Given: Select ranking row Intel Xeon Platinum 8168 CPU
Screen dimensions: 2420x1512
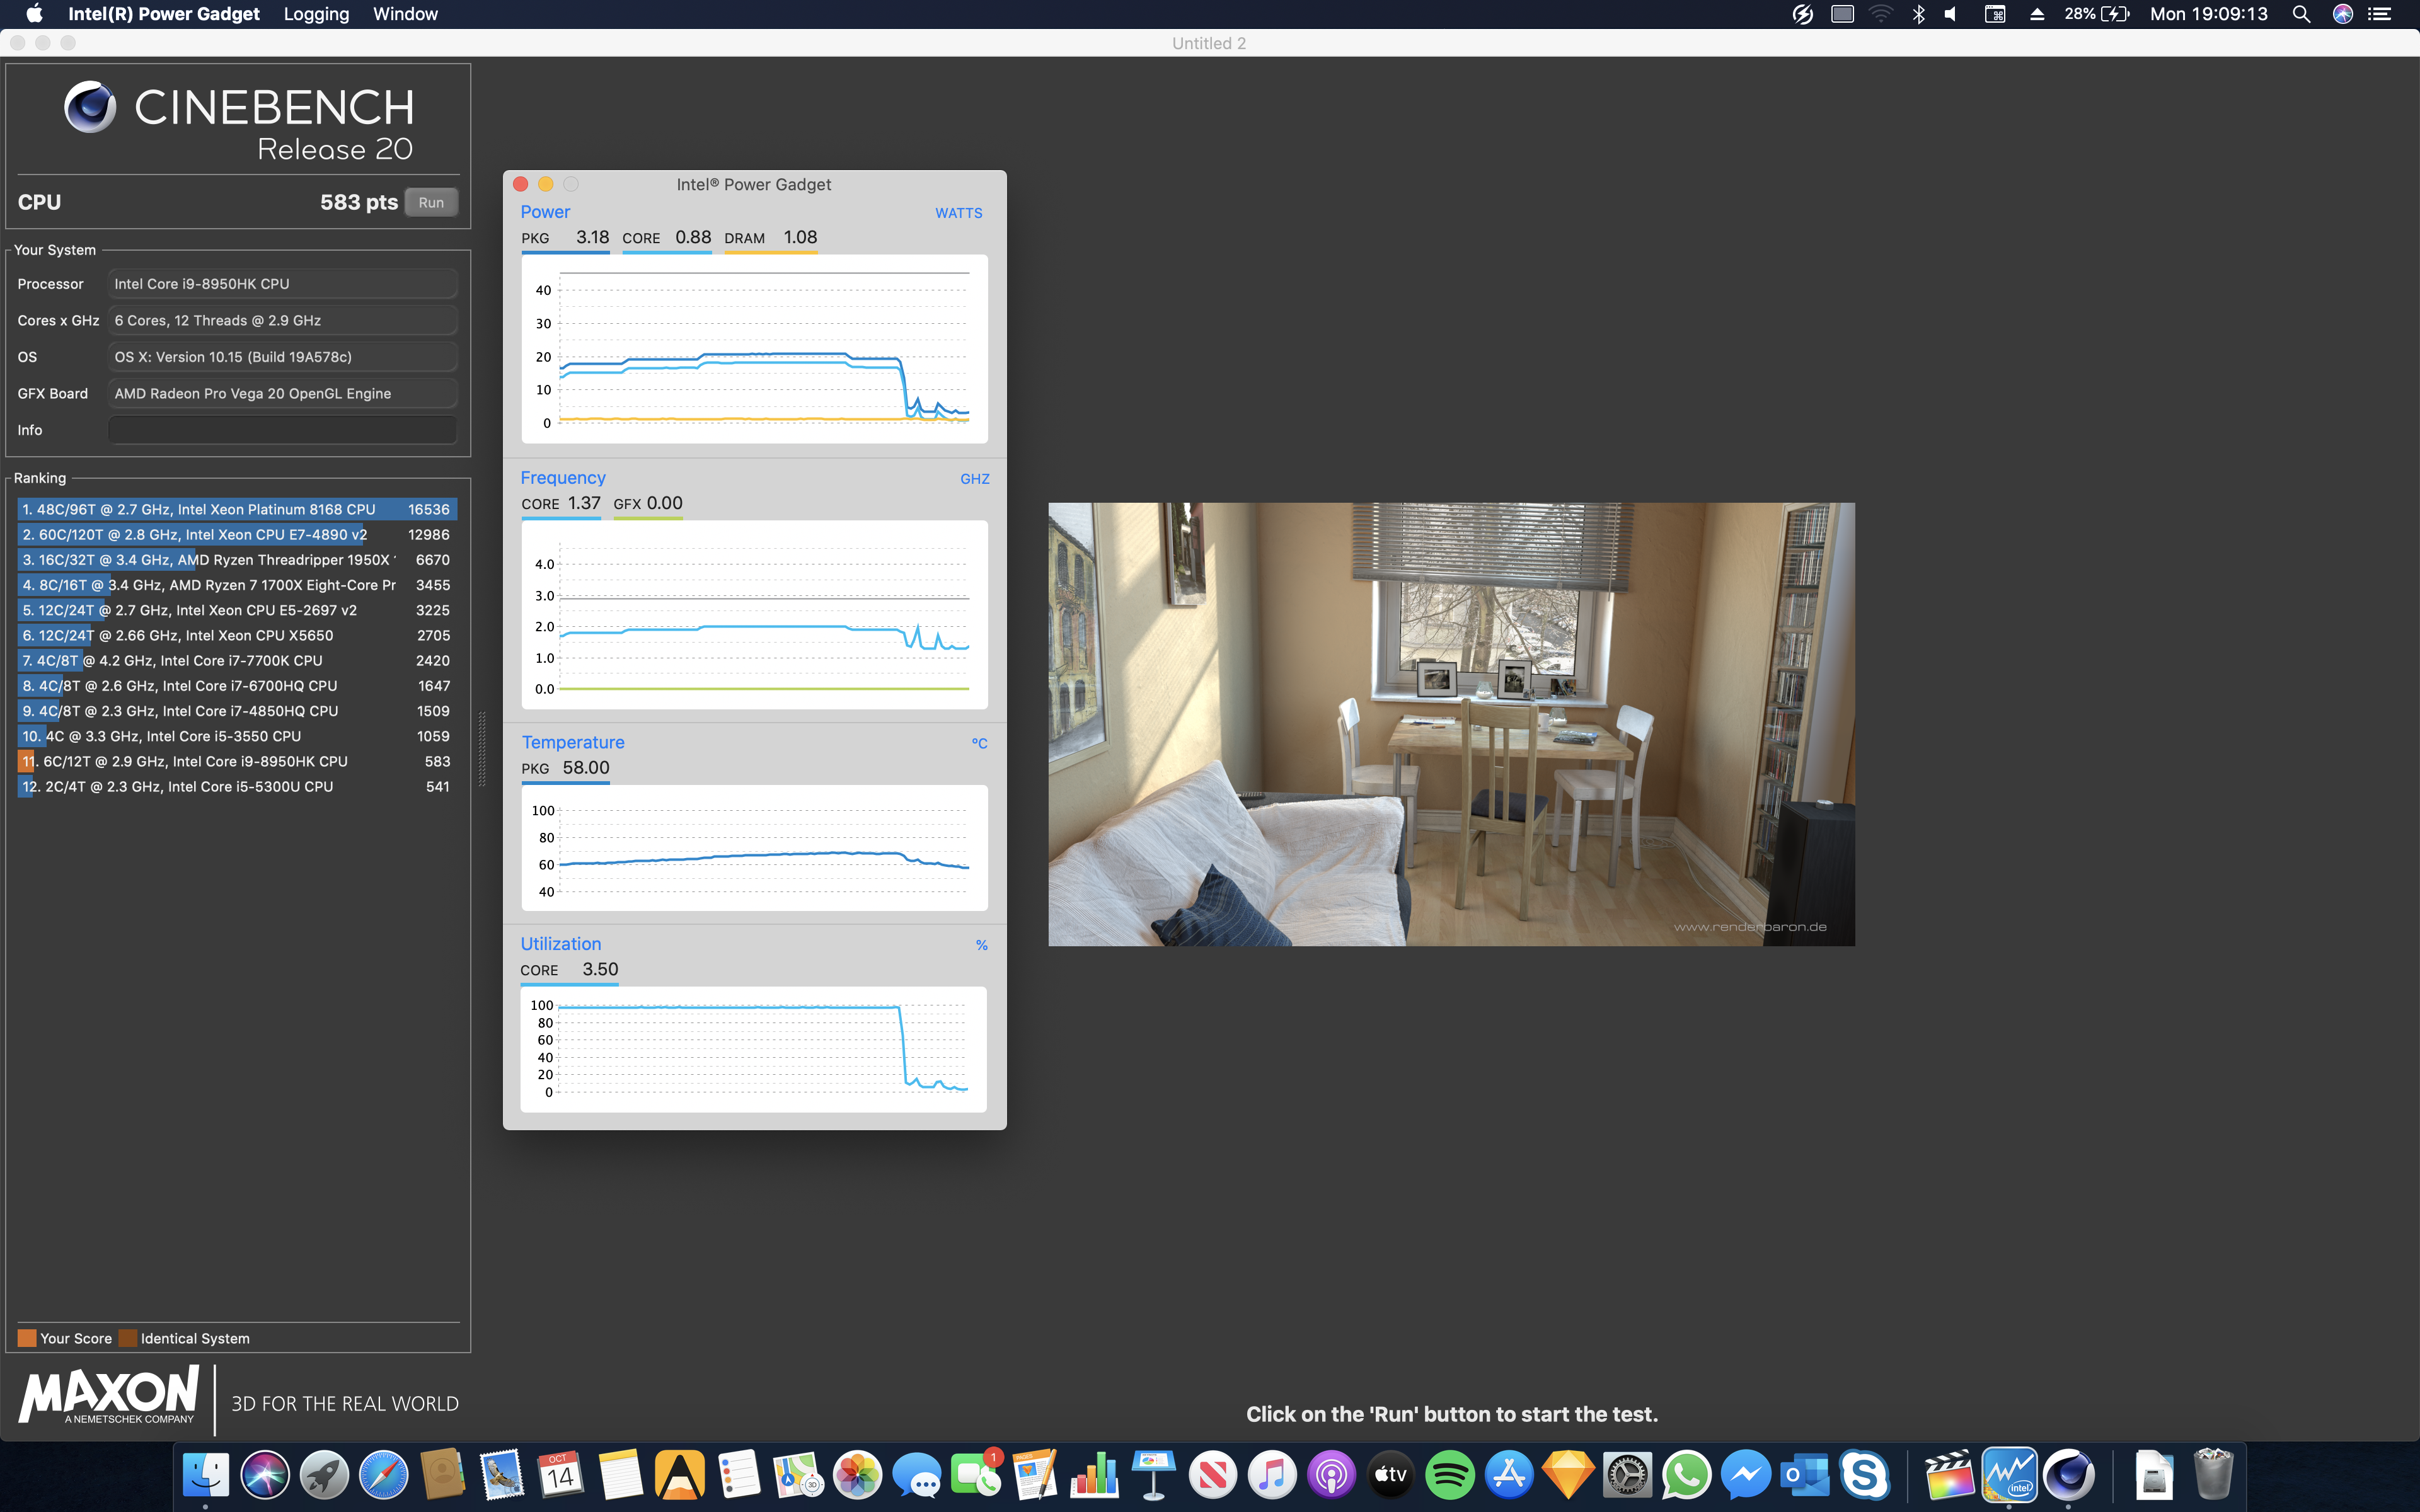Looking at the screenshot, I should (237, 509).
